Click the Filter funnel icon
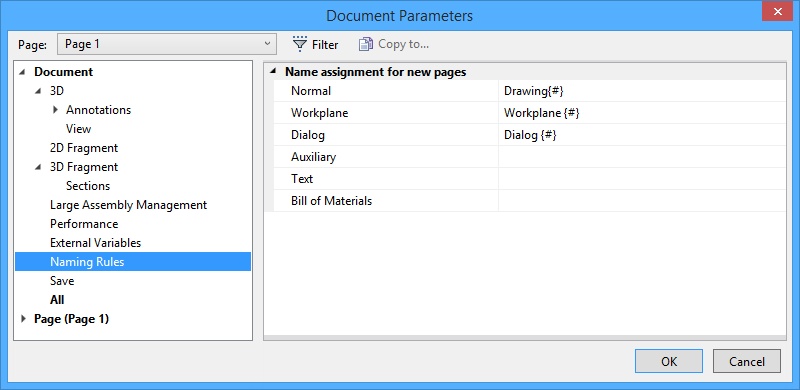 [300, 44]
